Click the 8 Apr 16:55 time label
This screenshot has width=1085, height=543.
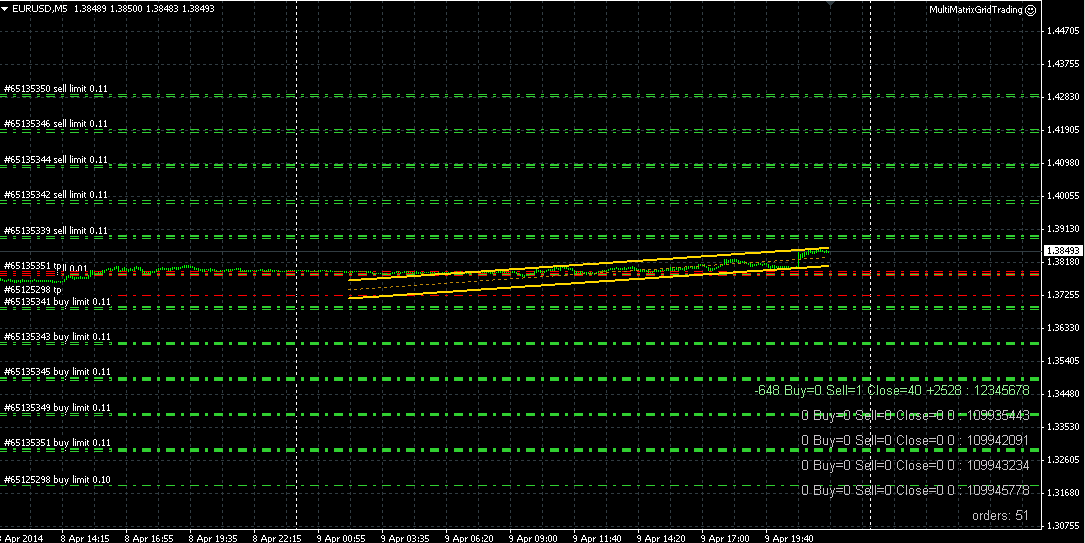pos(149,537)
